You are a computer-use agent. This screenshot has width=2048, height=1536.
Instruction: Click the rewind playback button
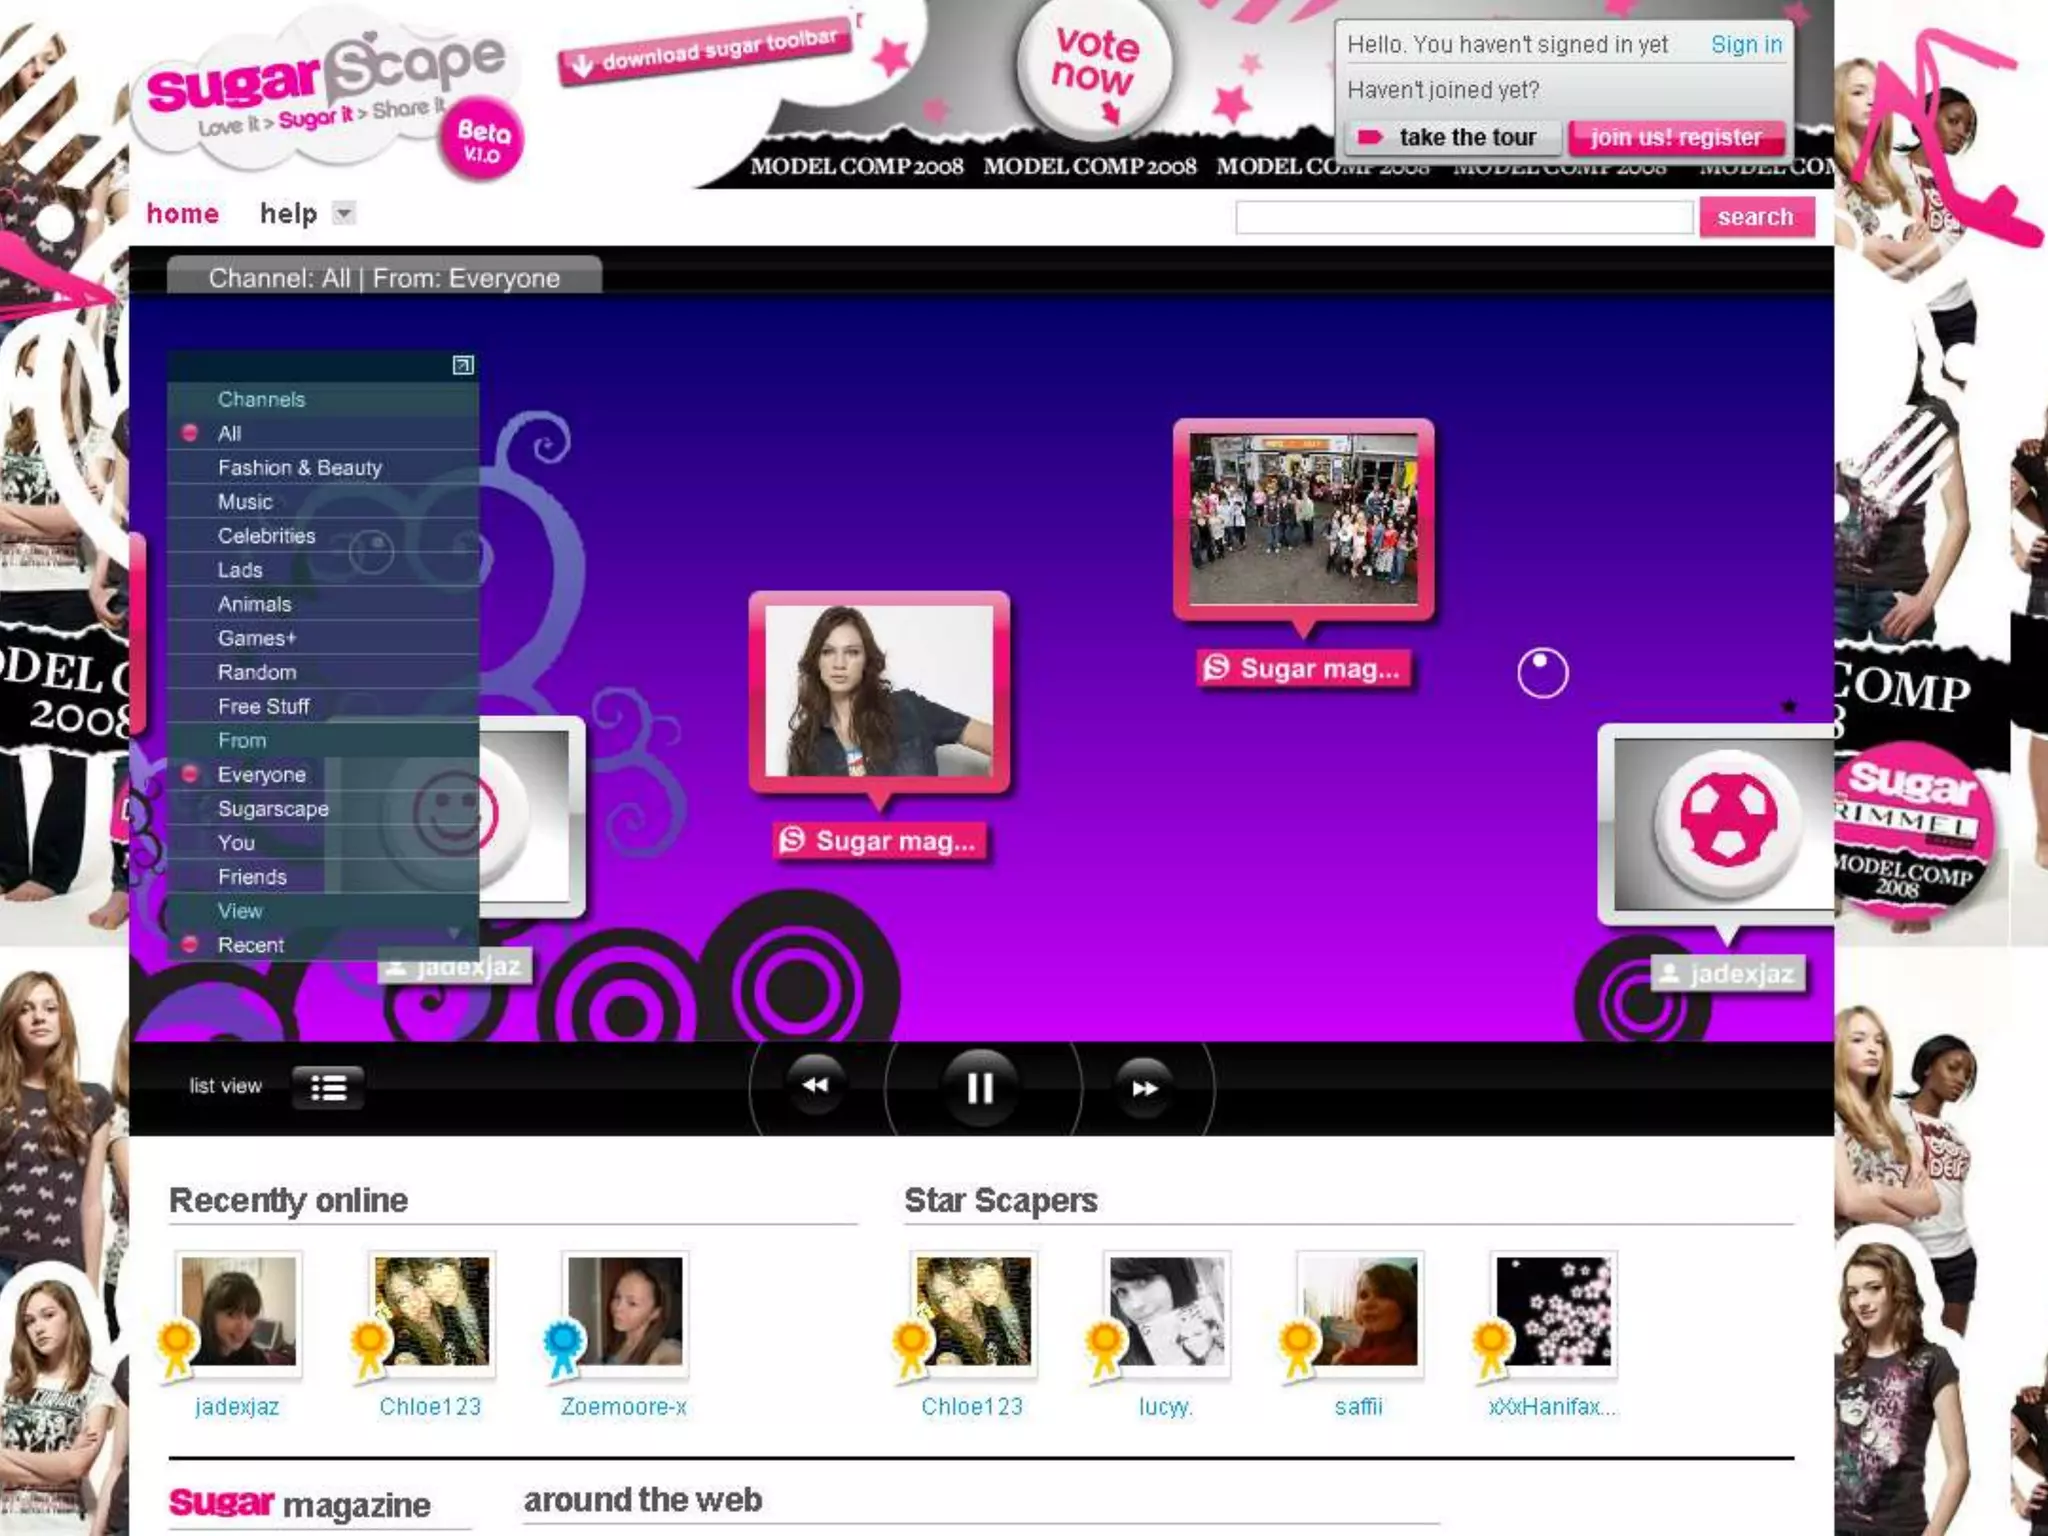(815, 1086)
